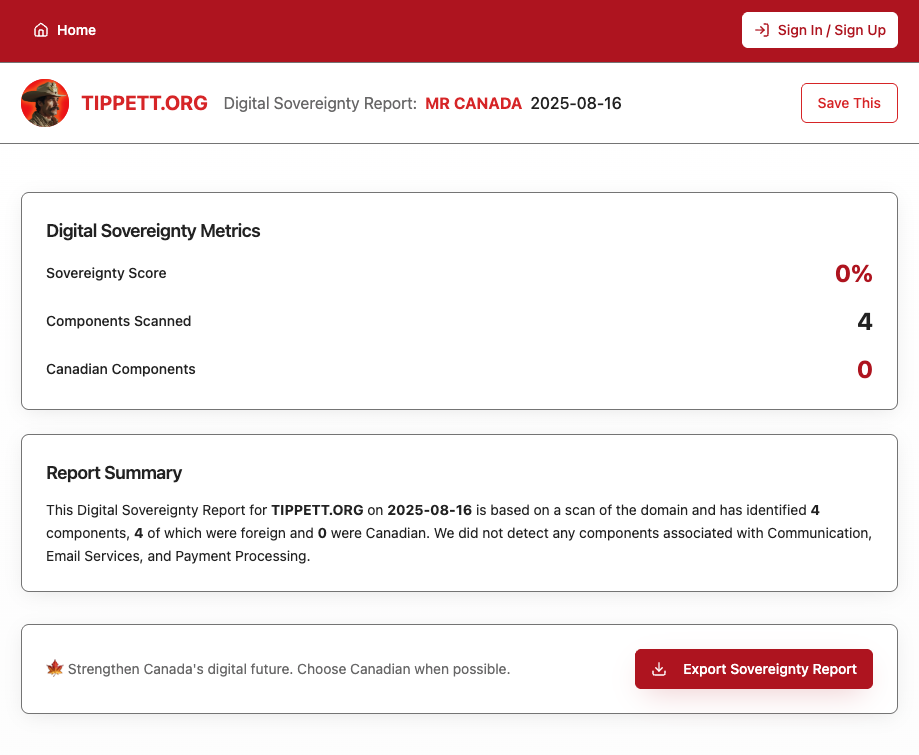Click the report date 2025-08-16 in header
The image size is (919, 755).
(575, 103)
